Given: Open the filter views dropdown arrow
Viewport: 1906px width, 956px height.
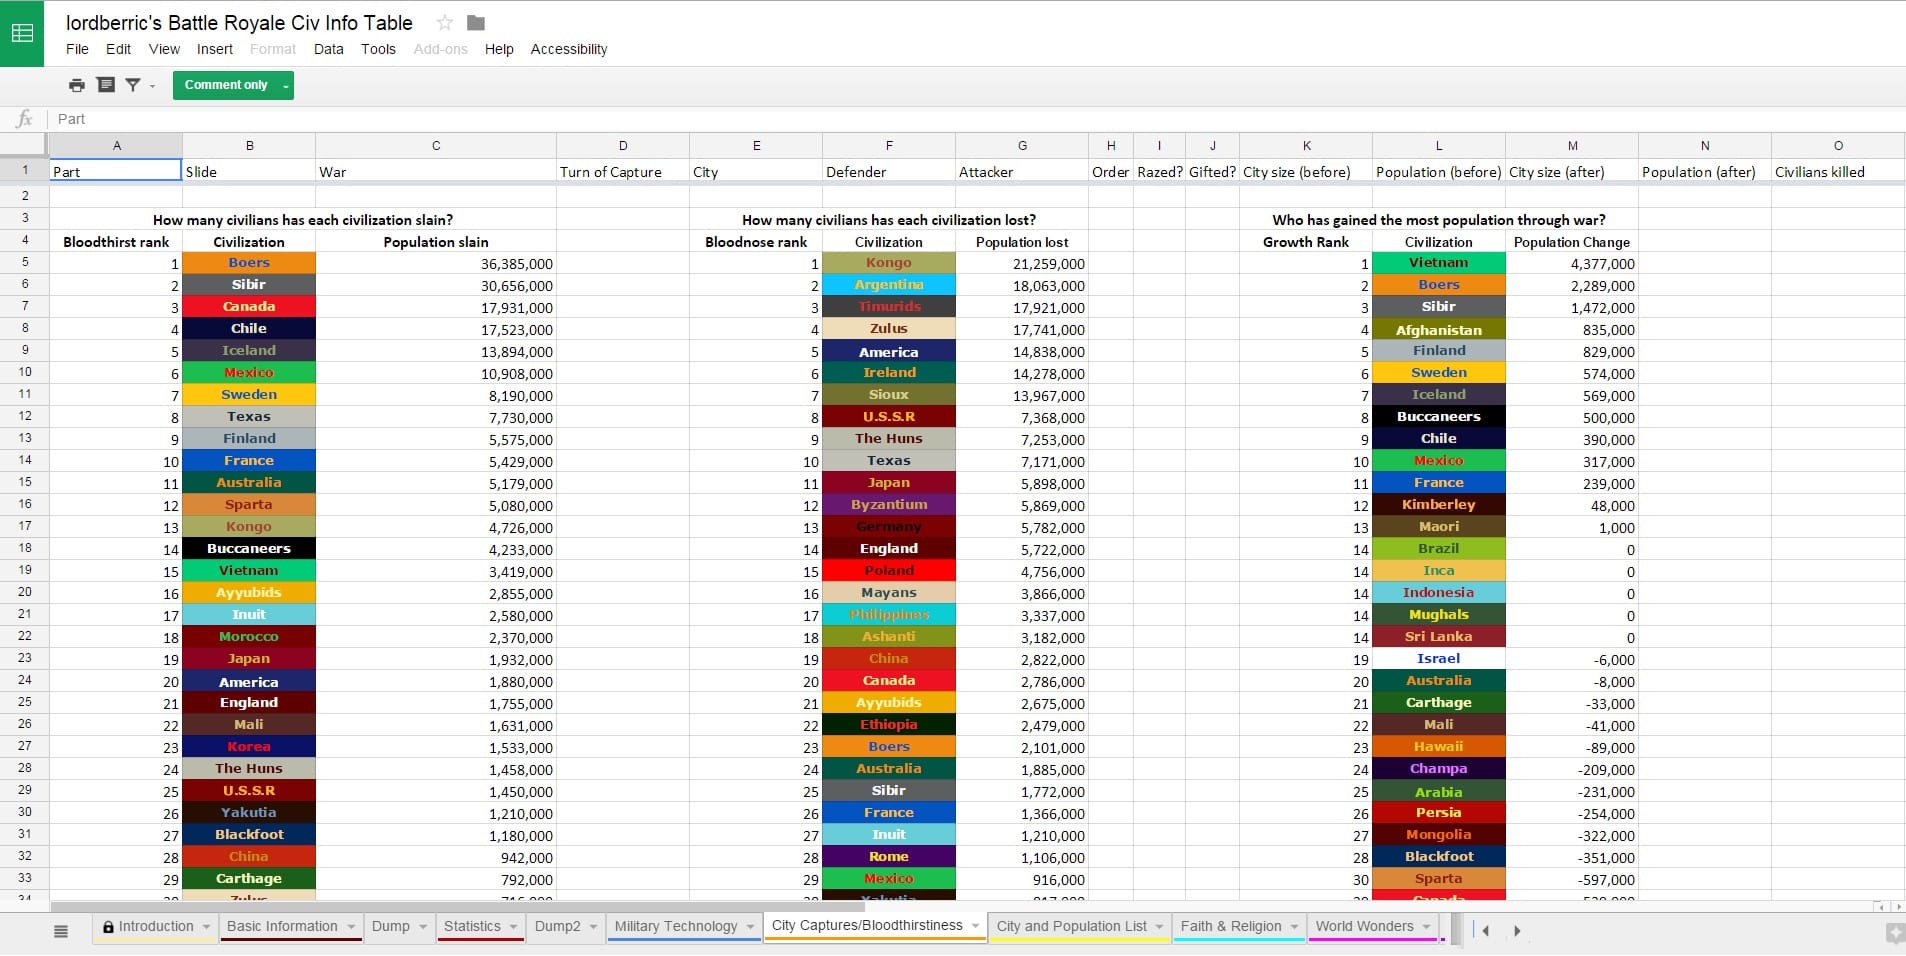Looking at the screenshot, I should [x=153, y=86].
